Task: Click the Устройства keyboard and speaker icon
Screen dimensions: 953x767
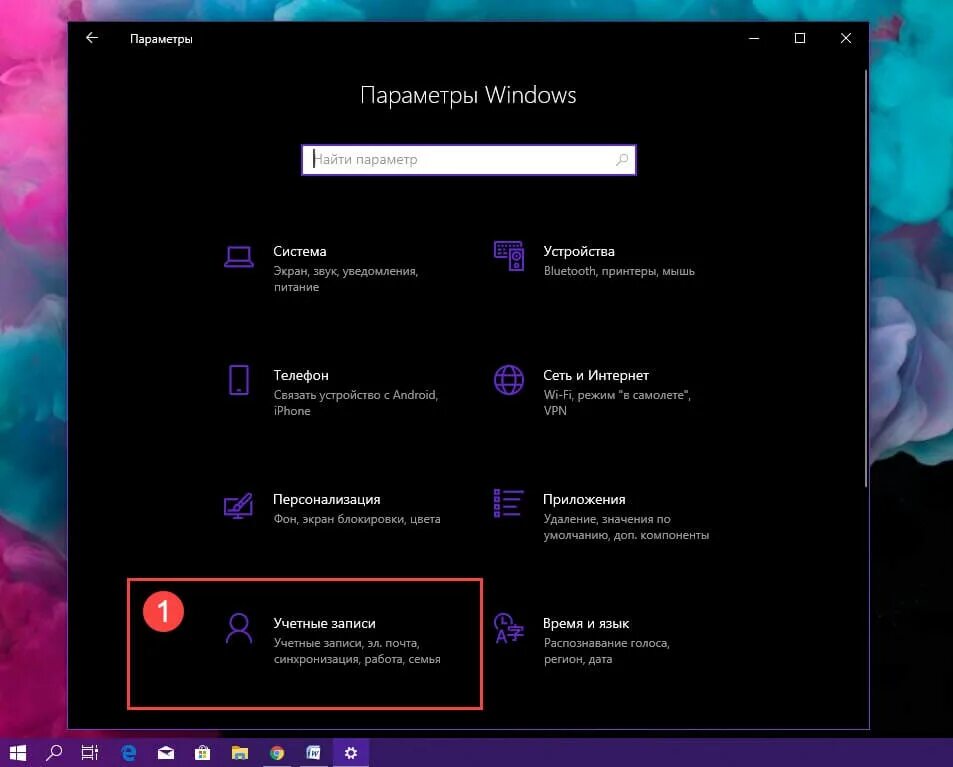Action: coord(509,256)
